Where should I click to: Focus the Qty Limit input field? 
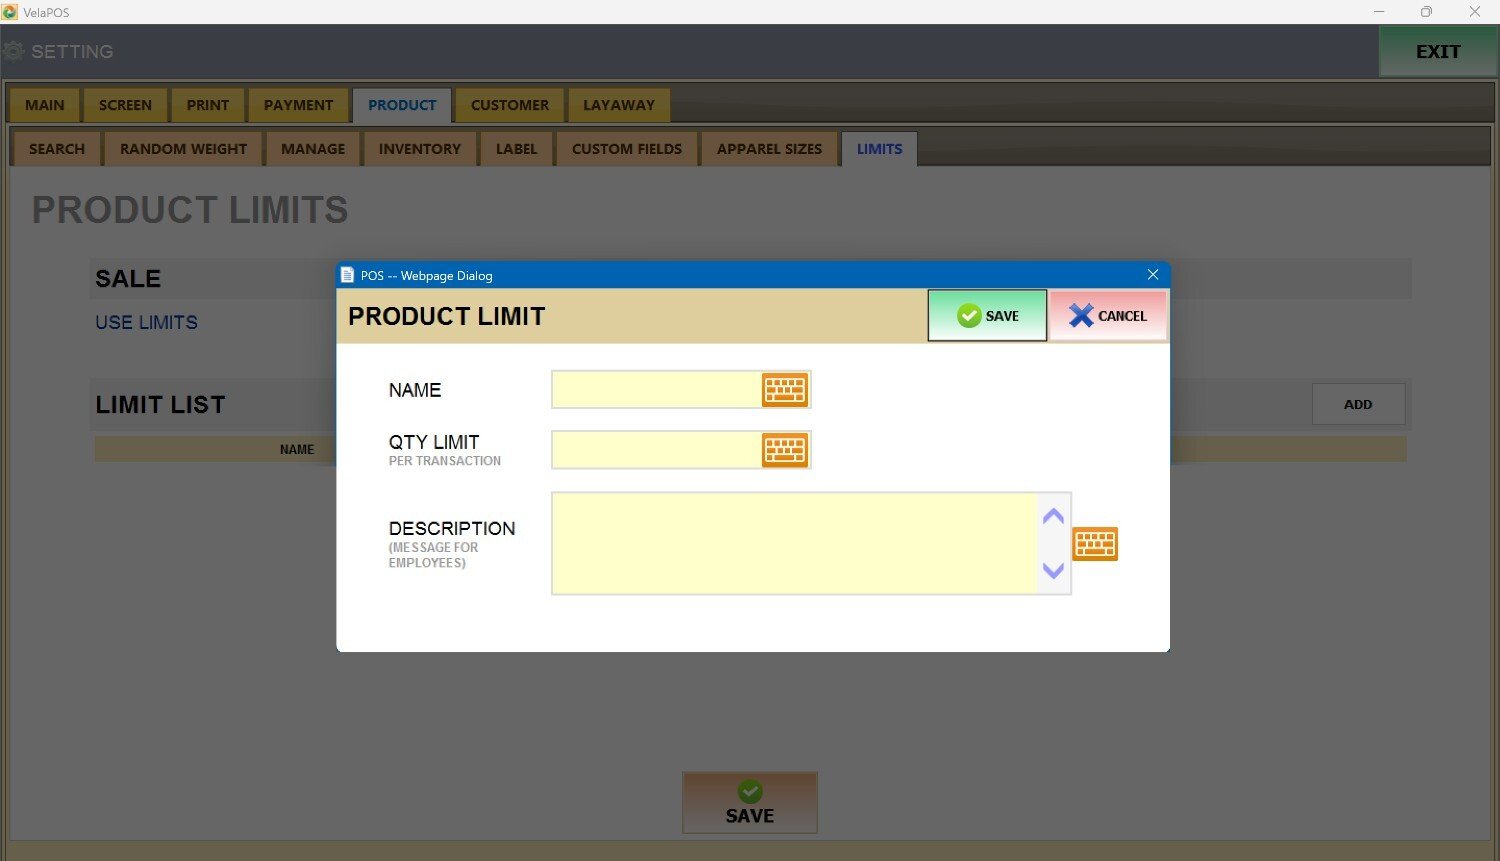656,450
